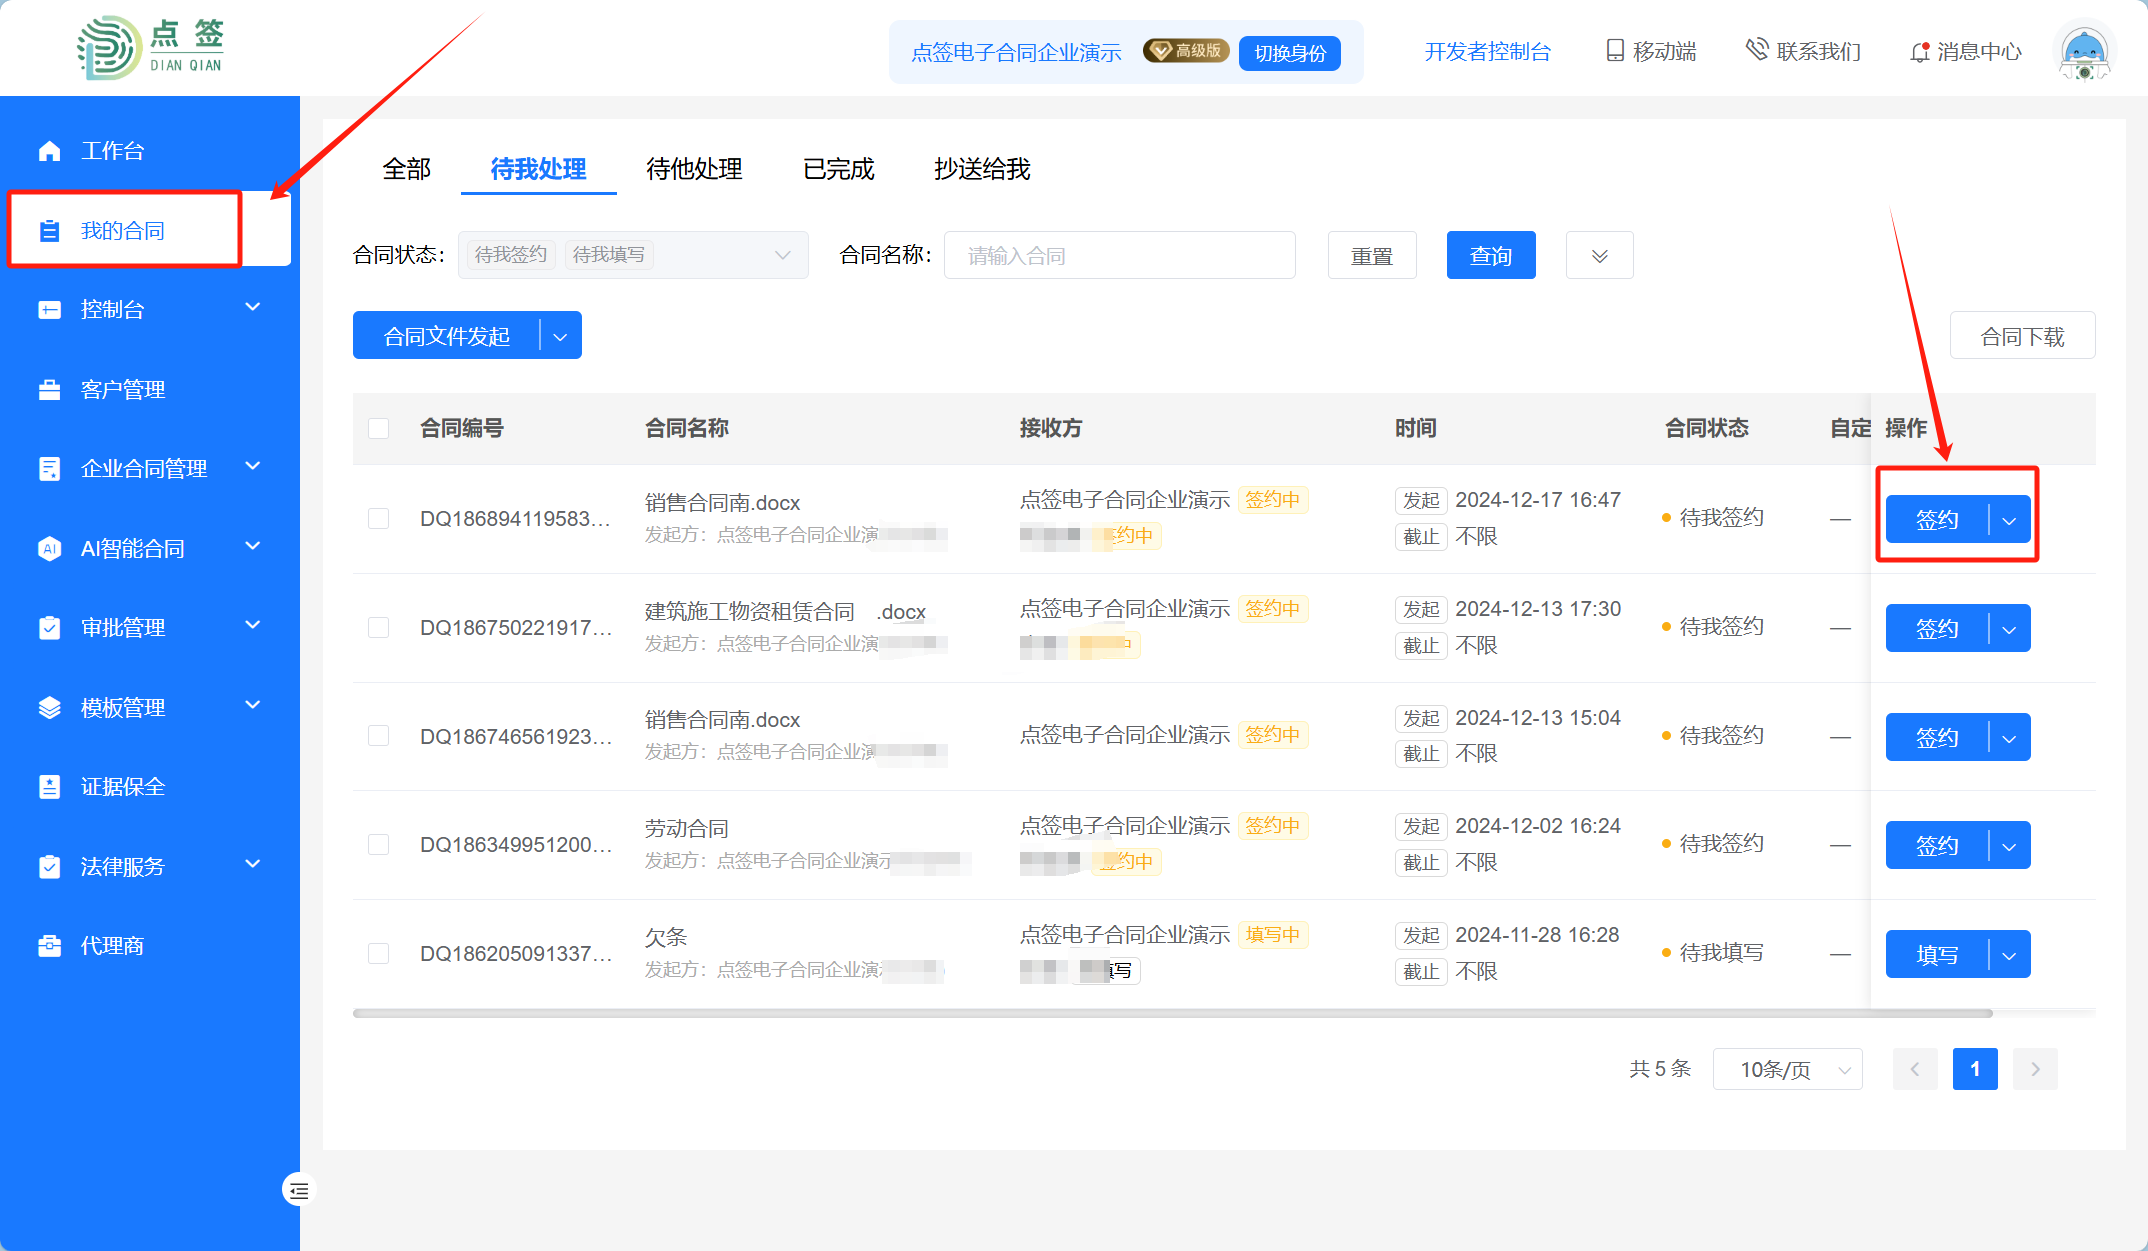Click 我的合同 clipboard icon
Image resolution: width=2148 pixels, height=1251 pixels.
pyautogui.click(x=49, y=231)
